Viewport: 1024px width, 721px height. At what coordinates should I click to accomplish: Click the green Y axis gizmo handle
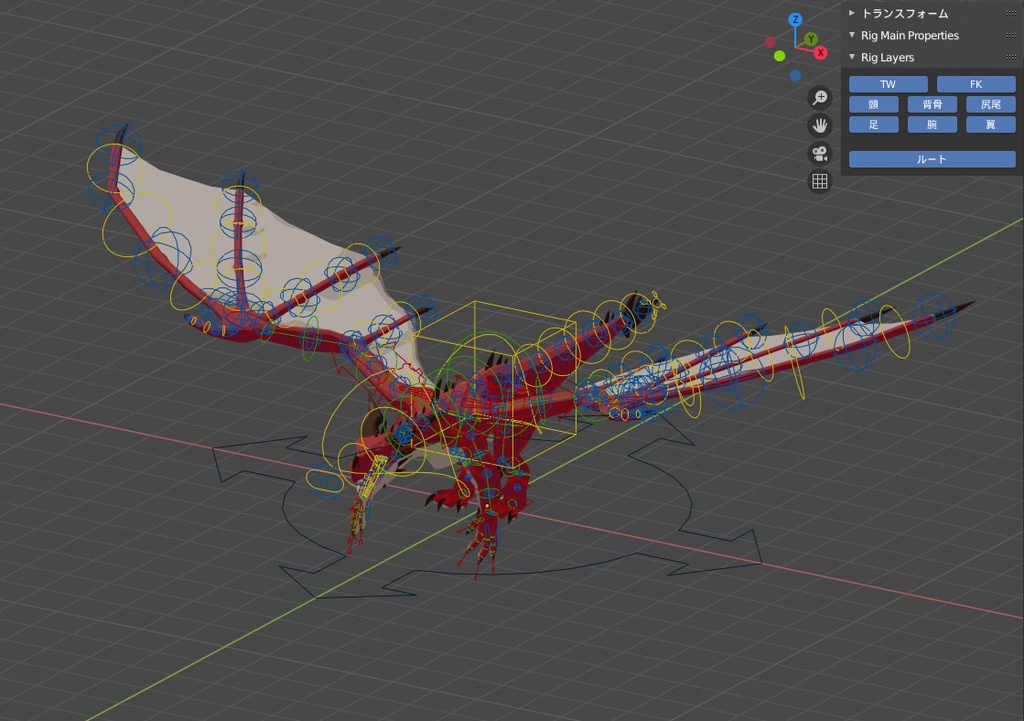[x=810, y=39]
